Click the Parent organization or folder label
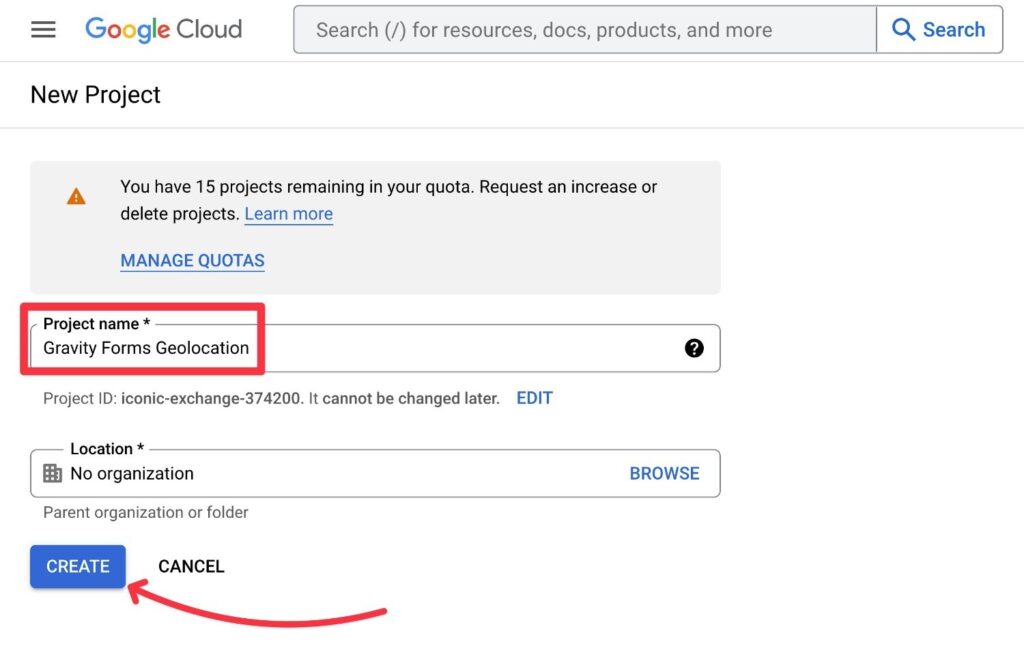This screenshot has width=1024, height=651. (144, 512)
